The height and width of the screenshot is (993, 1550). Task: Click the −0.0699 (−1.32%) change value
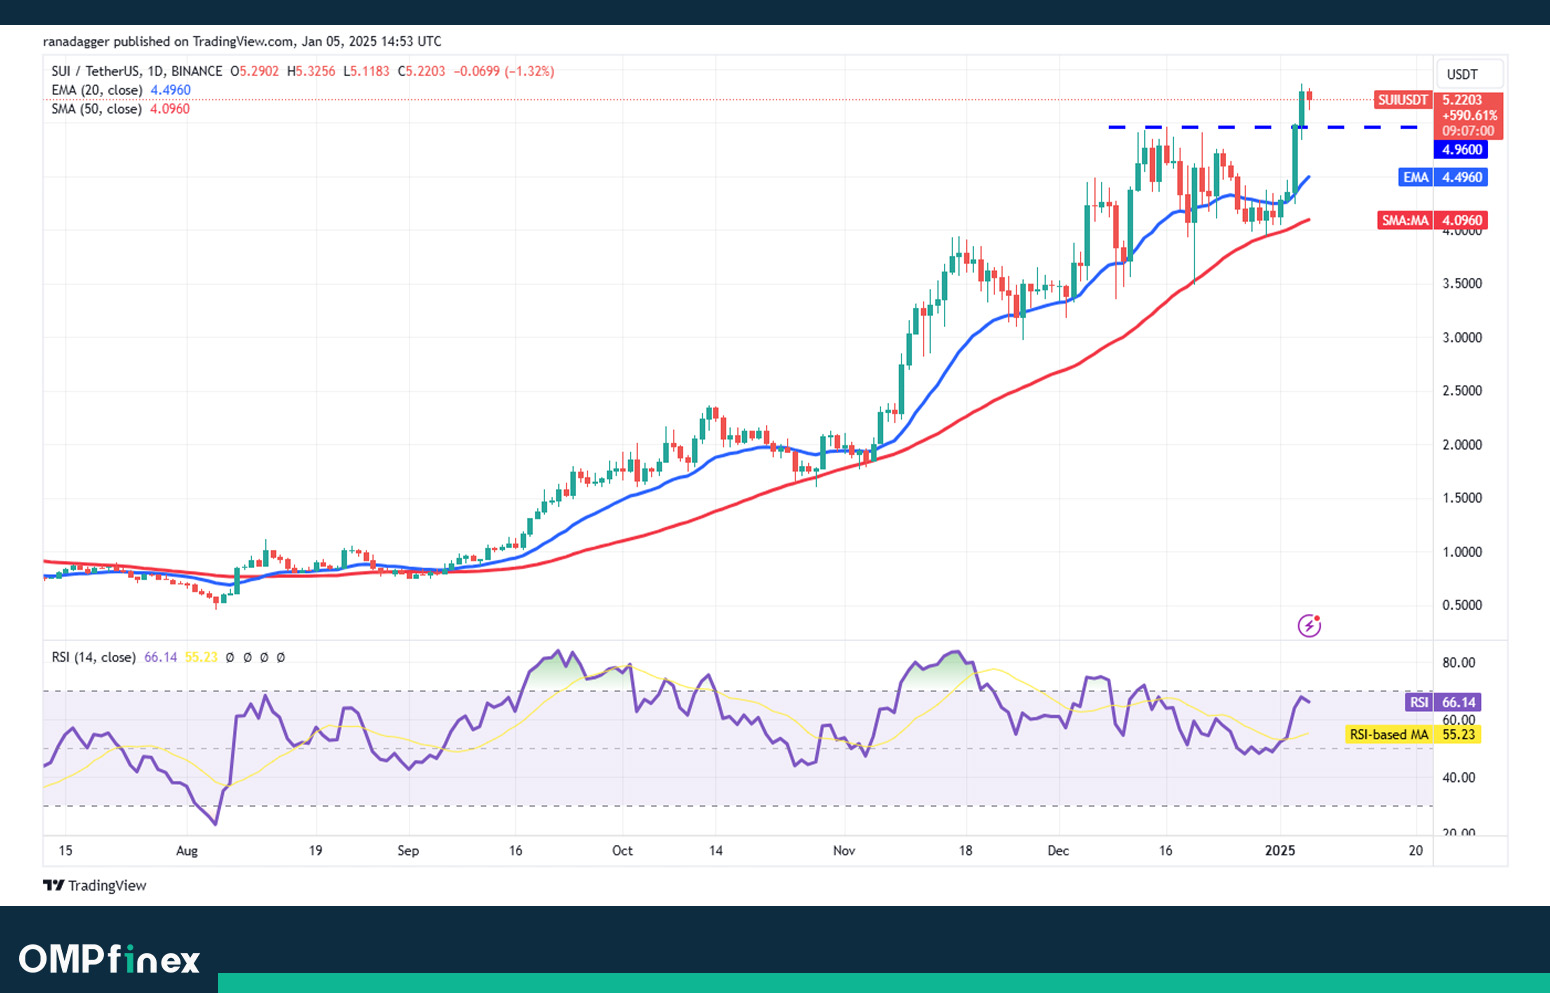(x=504, y=71)
